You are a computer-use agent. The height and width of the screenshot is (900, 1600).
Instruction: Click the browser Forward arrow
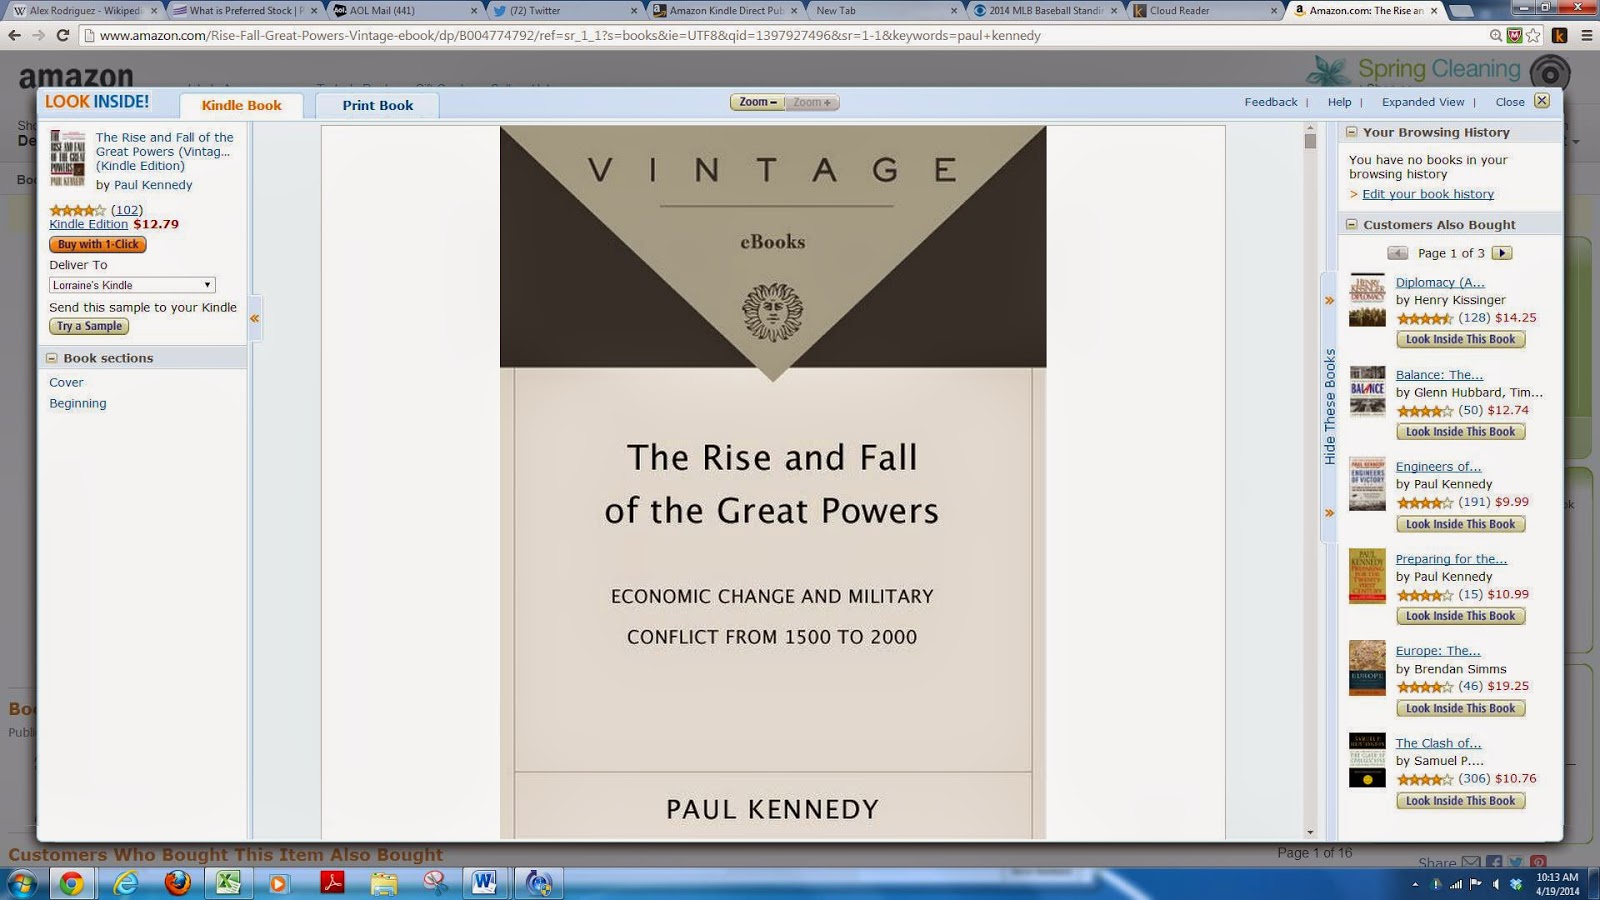[x=38, y=35]
